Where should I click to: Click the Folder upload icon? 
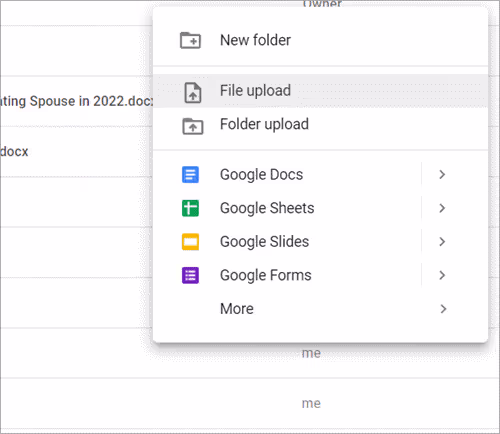pos(193,126)
